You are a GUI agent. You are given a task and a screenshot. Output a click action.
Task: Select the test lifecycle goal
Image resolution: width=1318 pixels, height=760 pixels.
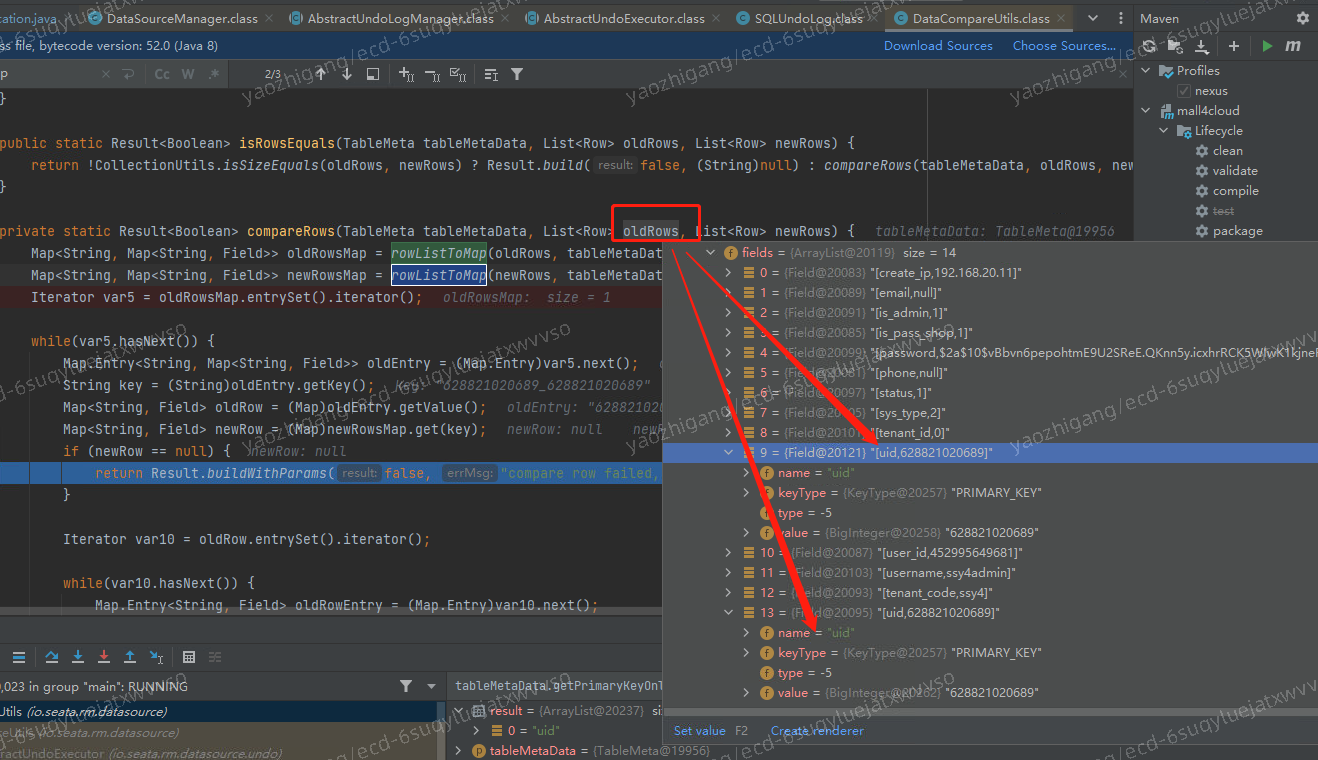pyautogui.click(x=1223, y=211)
